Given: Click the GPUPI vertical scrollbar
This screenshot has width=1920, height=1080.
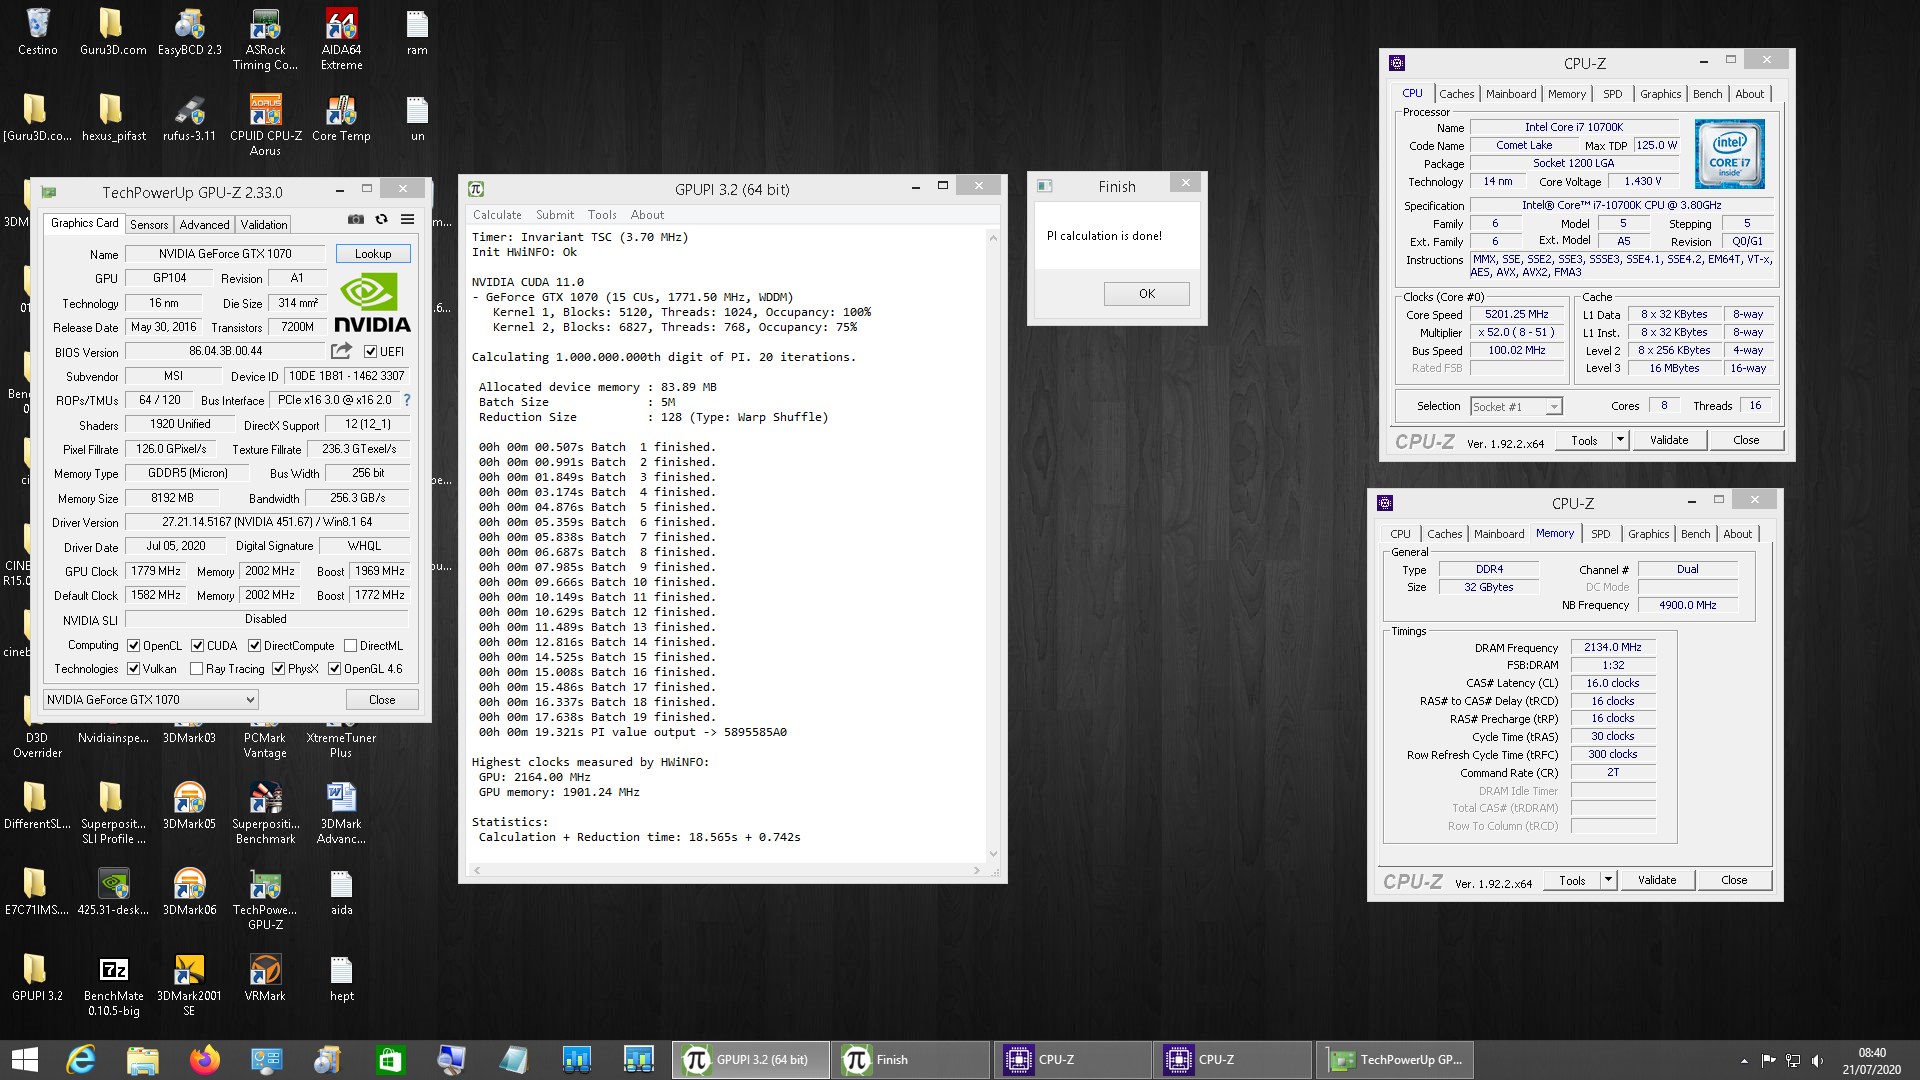Looking at the screenshot, I should 993,546.
